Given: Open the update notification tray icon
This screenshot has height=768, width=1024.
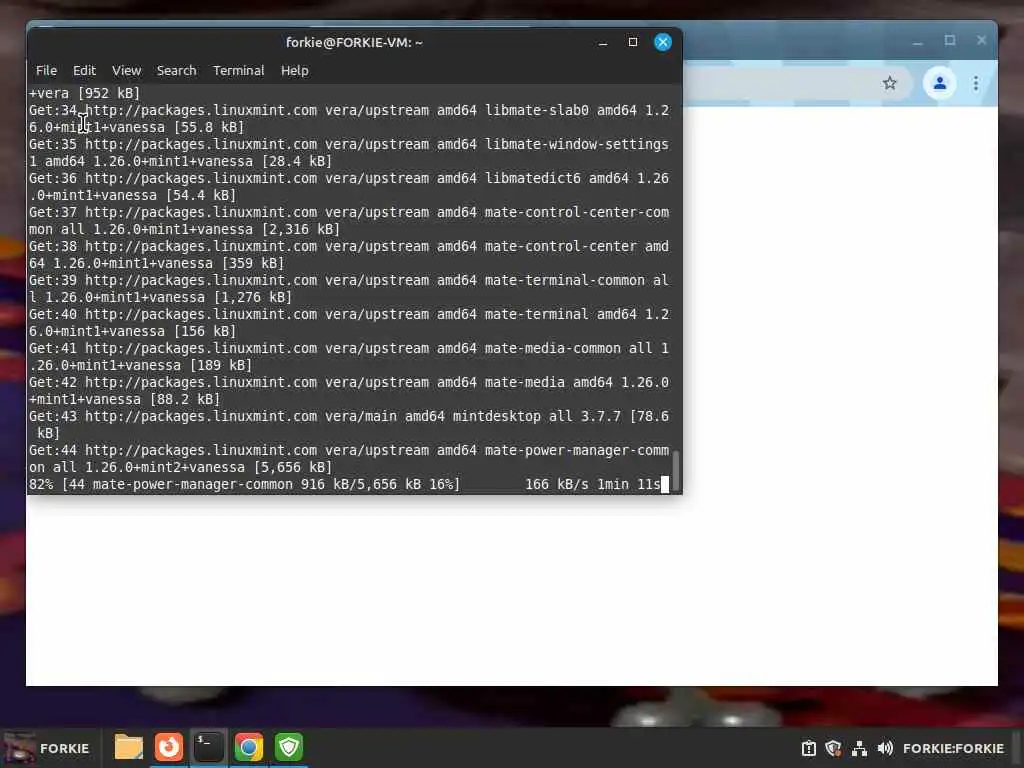Looking at the screenshot, I should (808, 748).
